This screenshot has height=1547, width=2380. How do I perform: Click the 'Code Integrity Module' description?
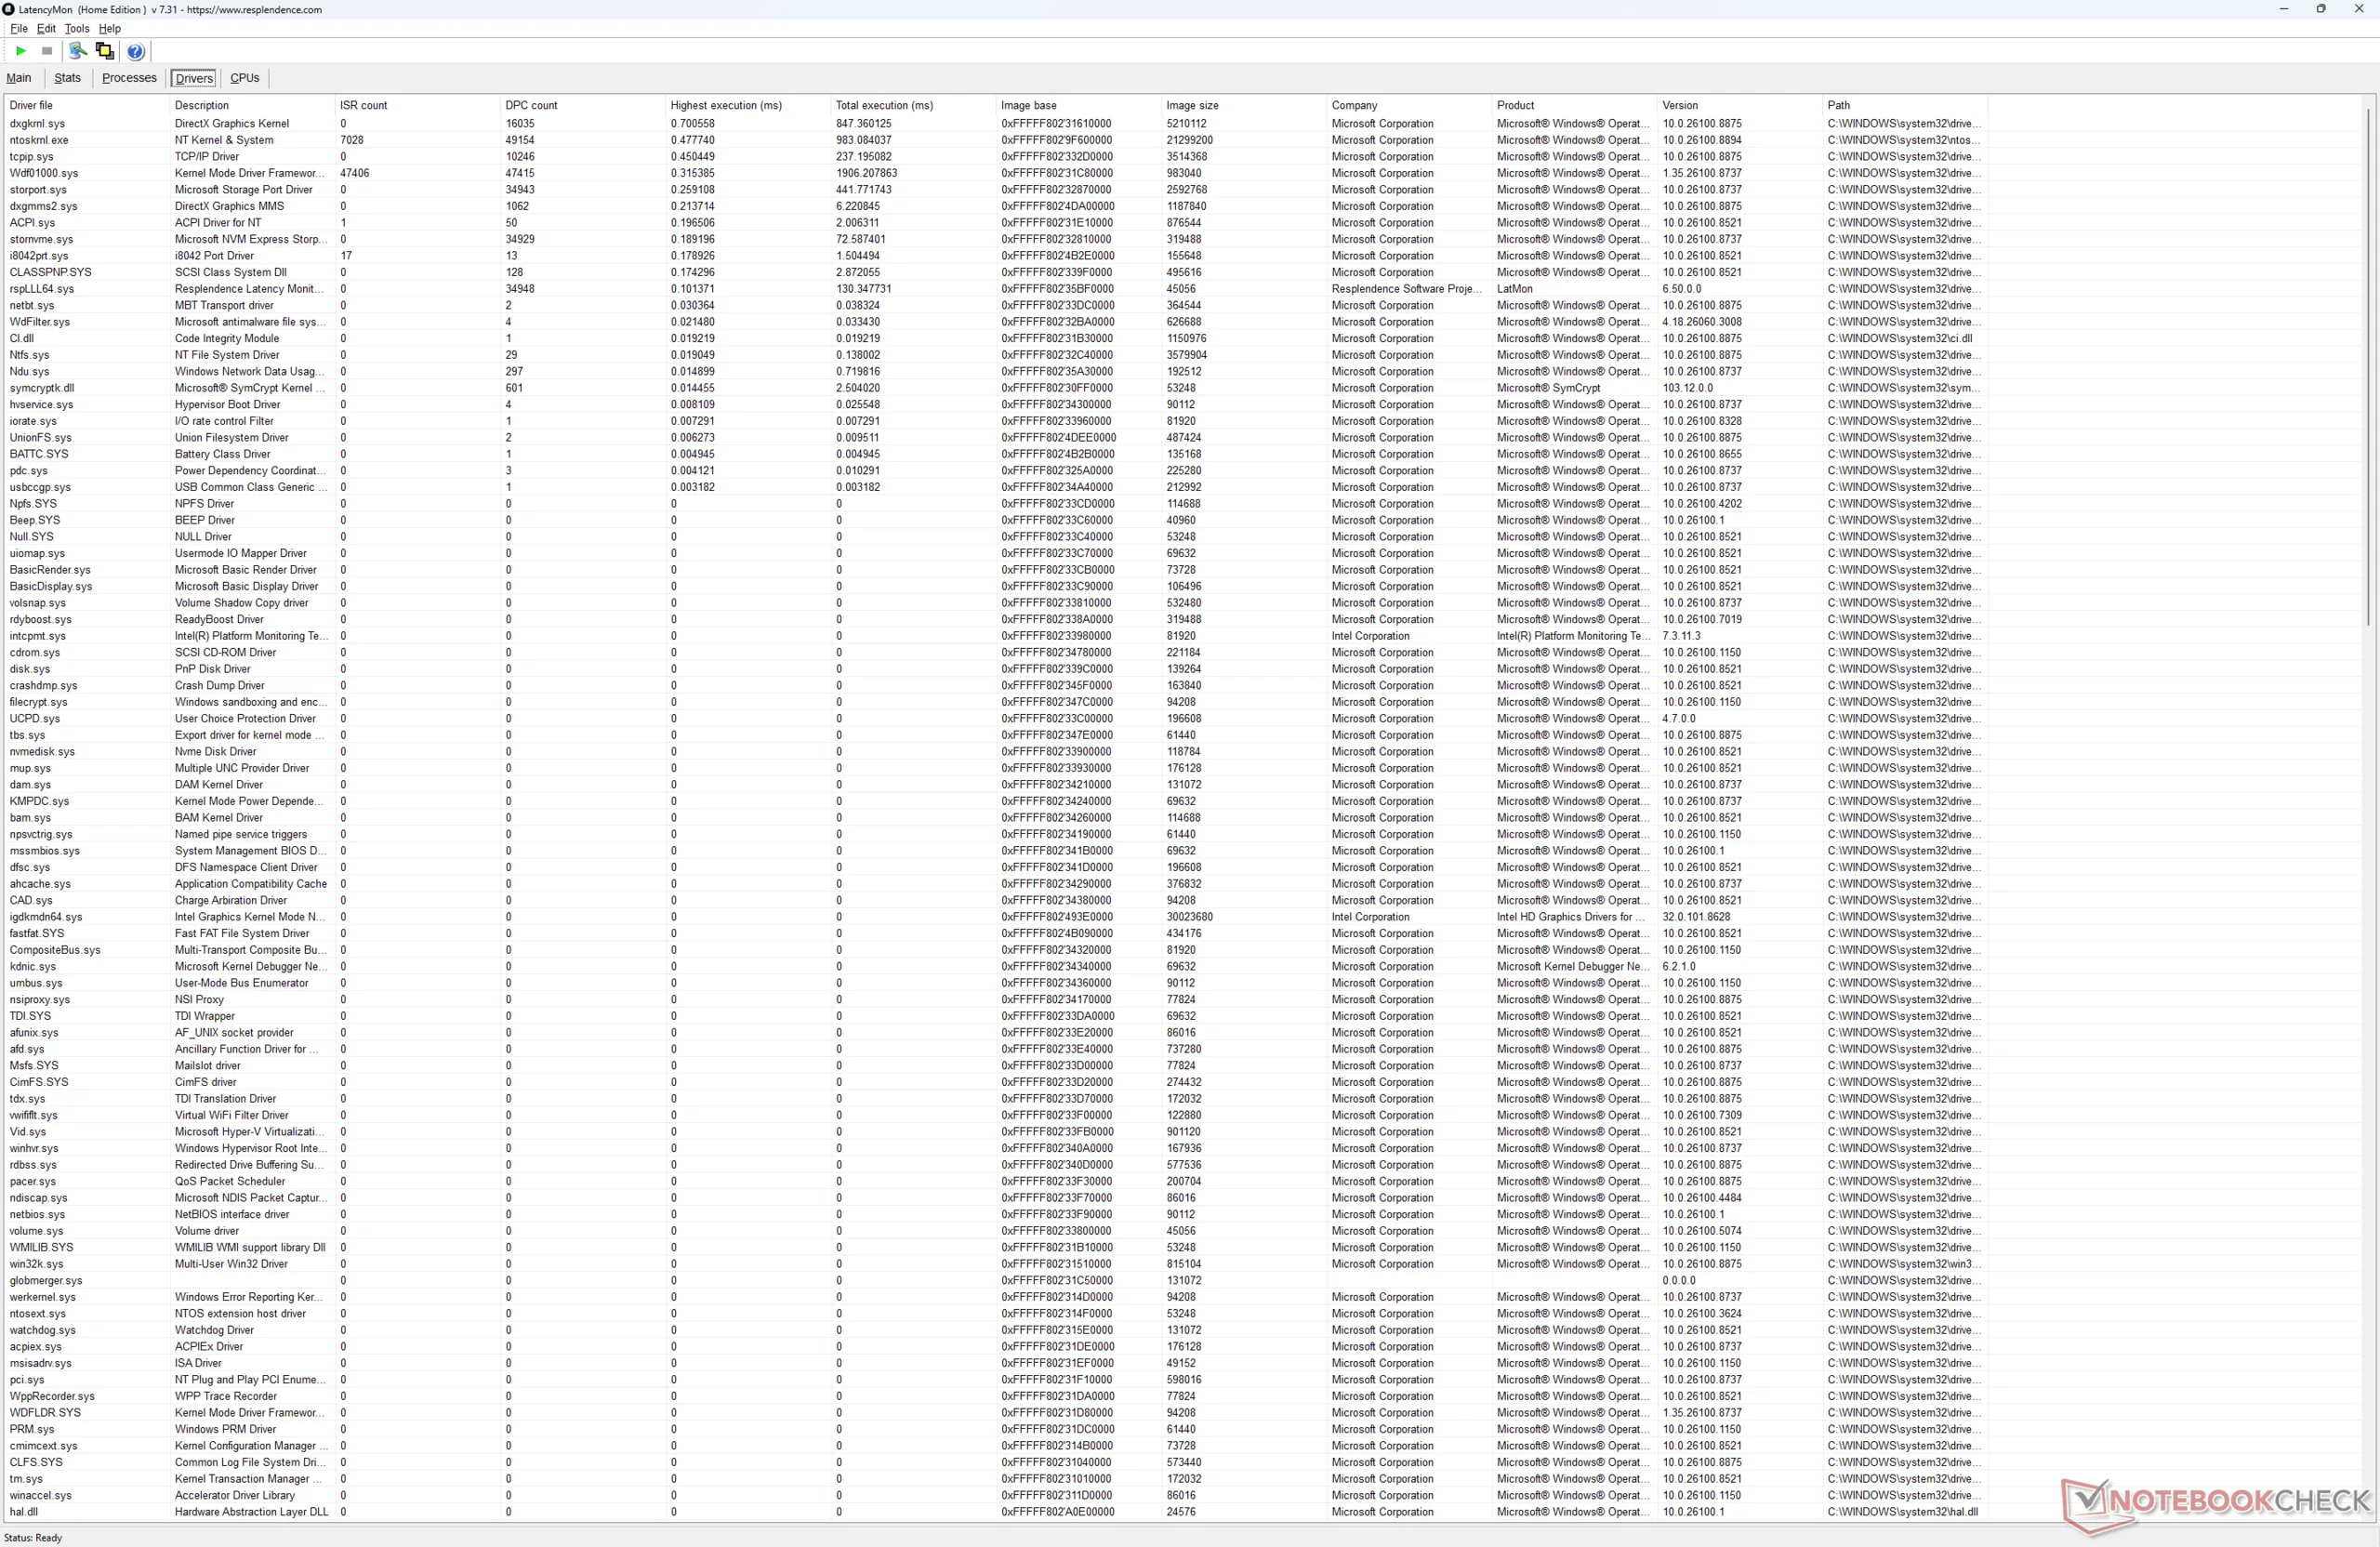point(227,338)
